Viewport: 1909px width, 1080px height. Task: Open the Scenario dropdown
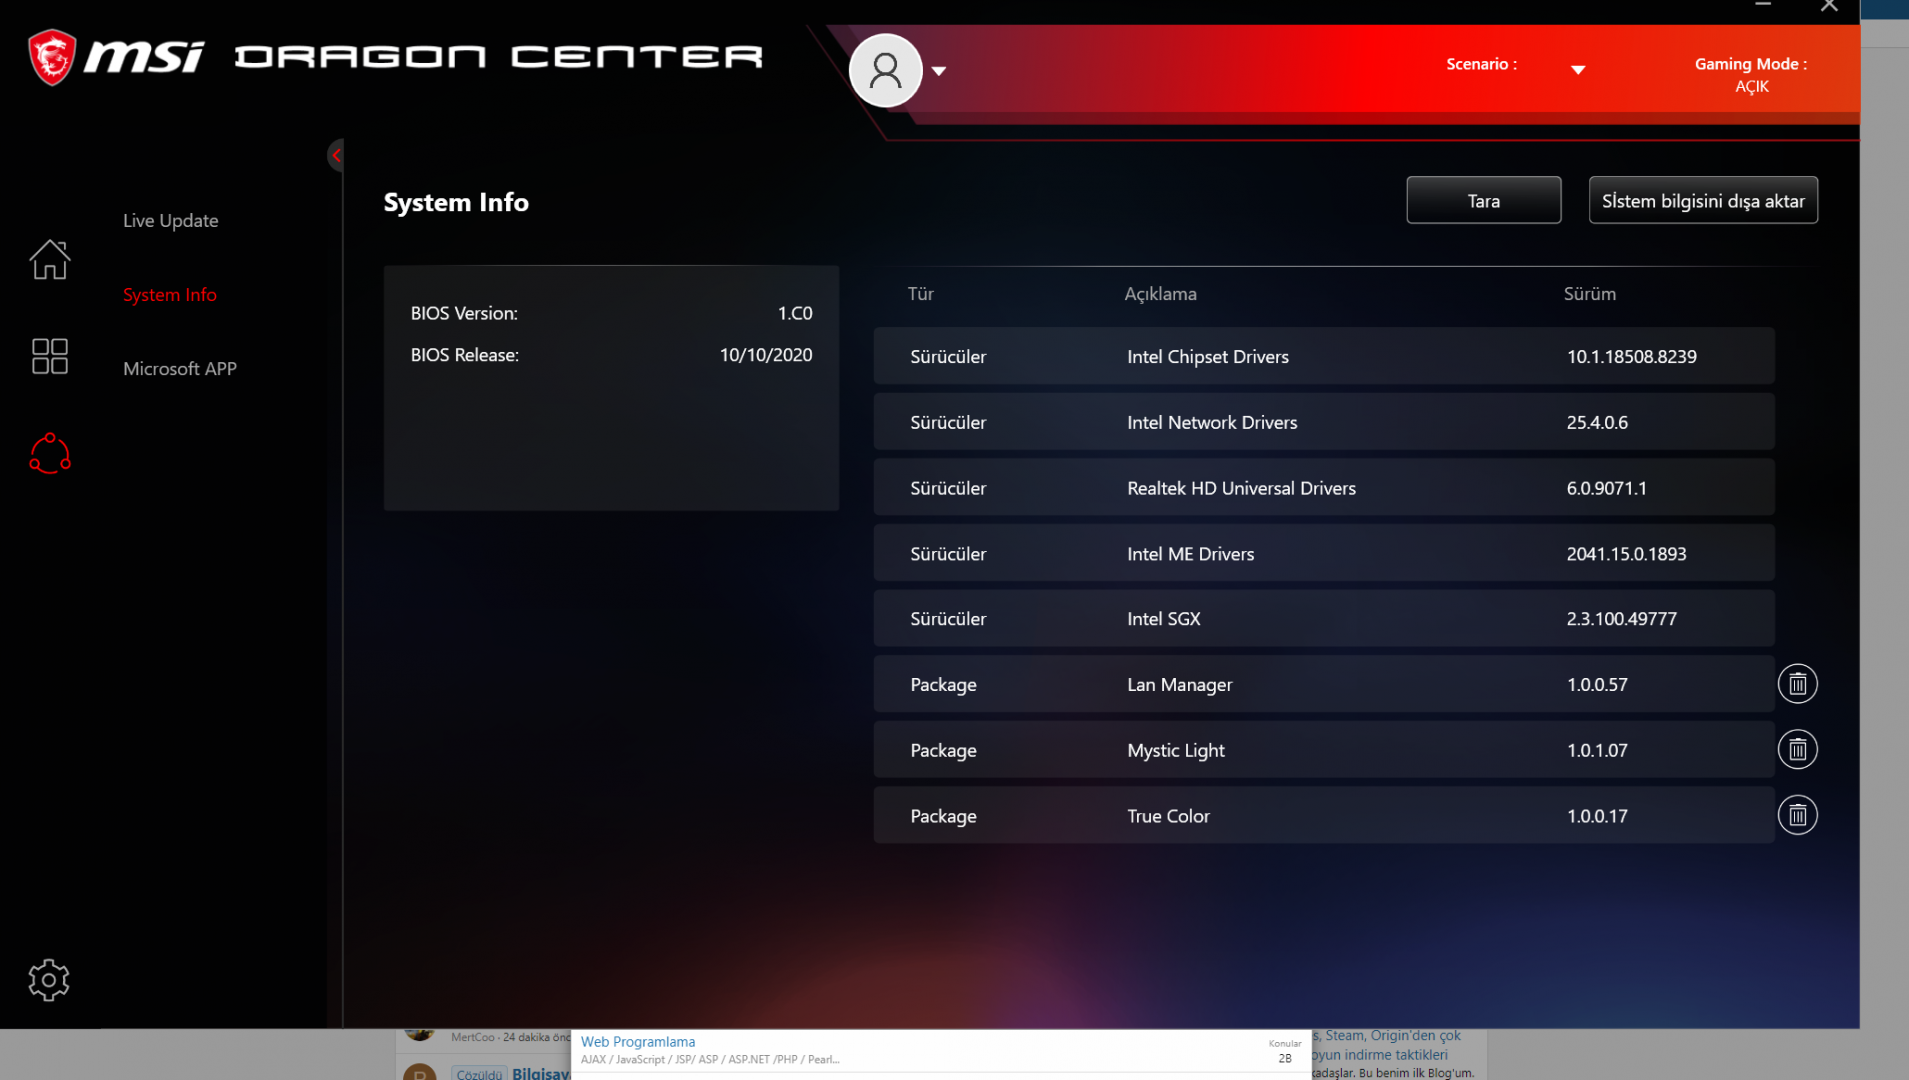click(1578, 69)
